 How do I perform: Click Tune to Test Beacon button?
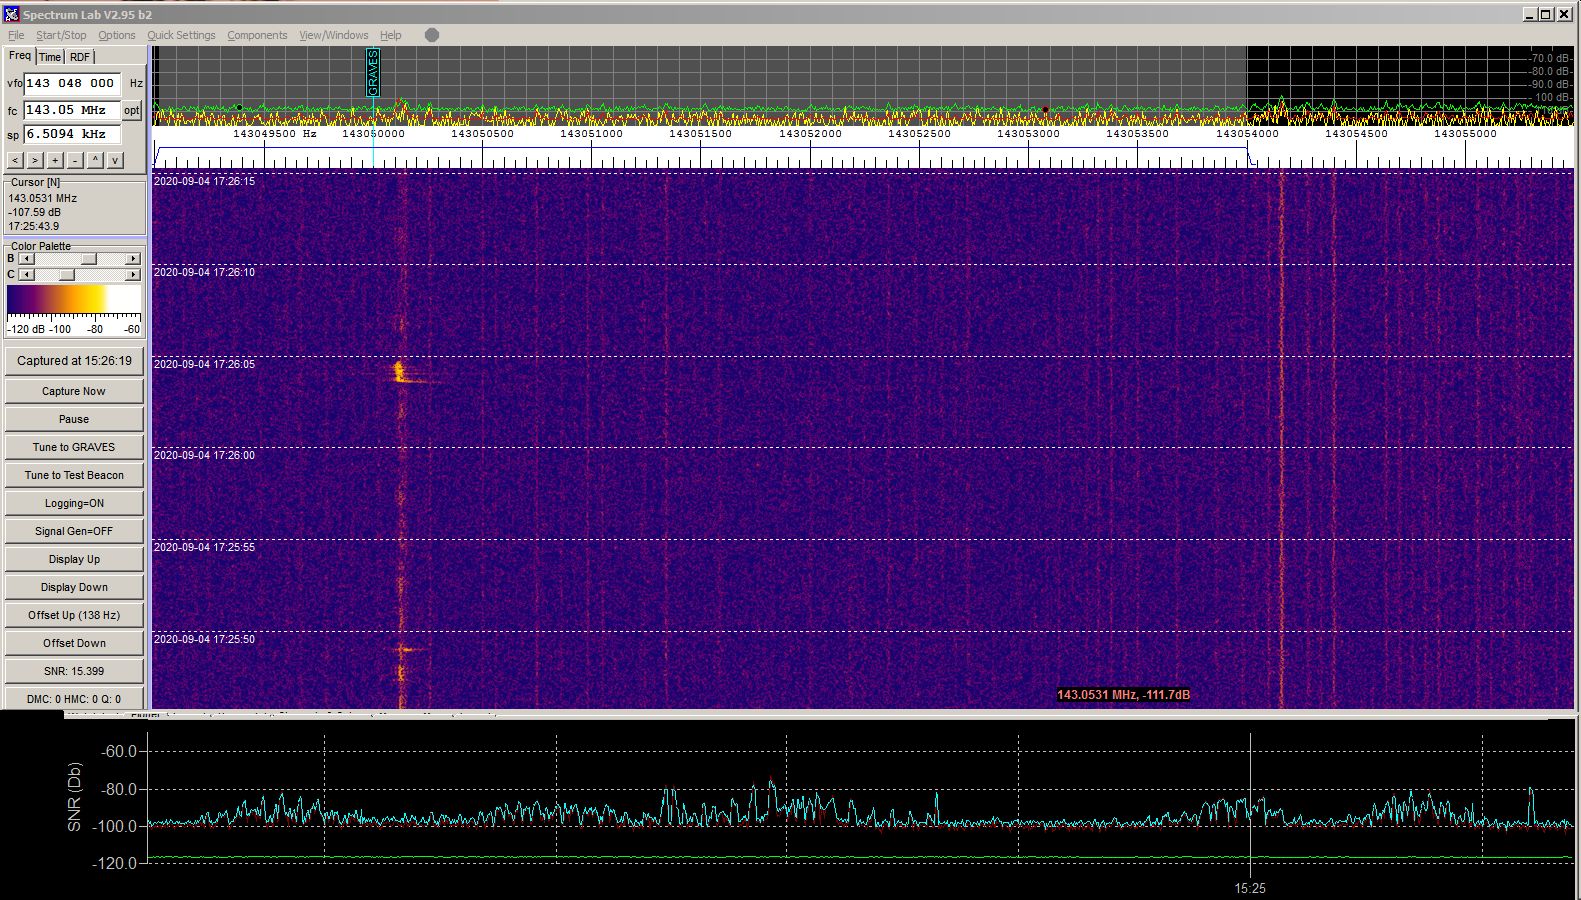click(x=74, y=475)
